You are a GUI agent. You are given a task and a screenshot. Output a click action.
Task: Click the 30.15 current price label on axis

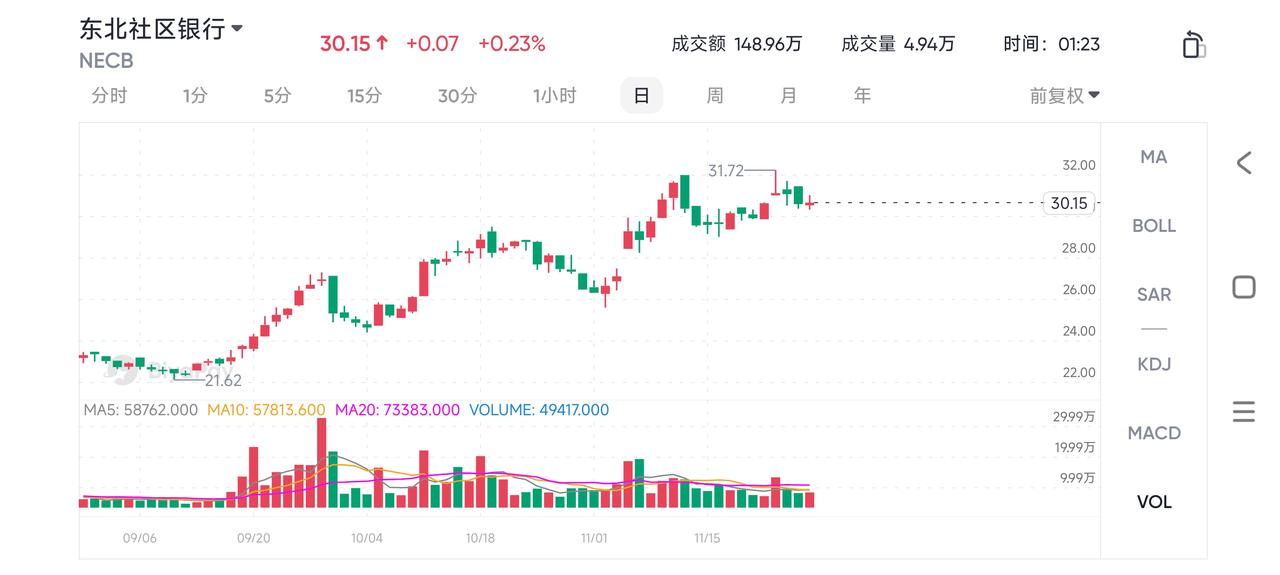click(x=1068, y=203)
